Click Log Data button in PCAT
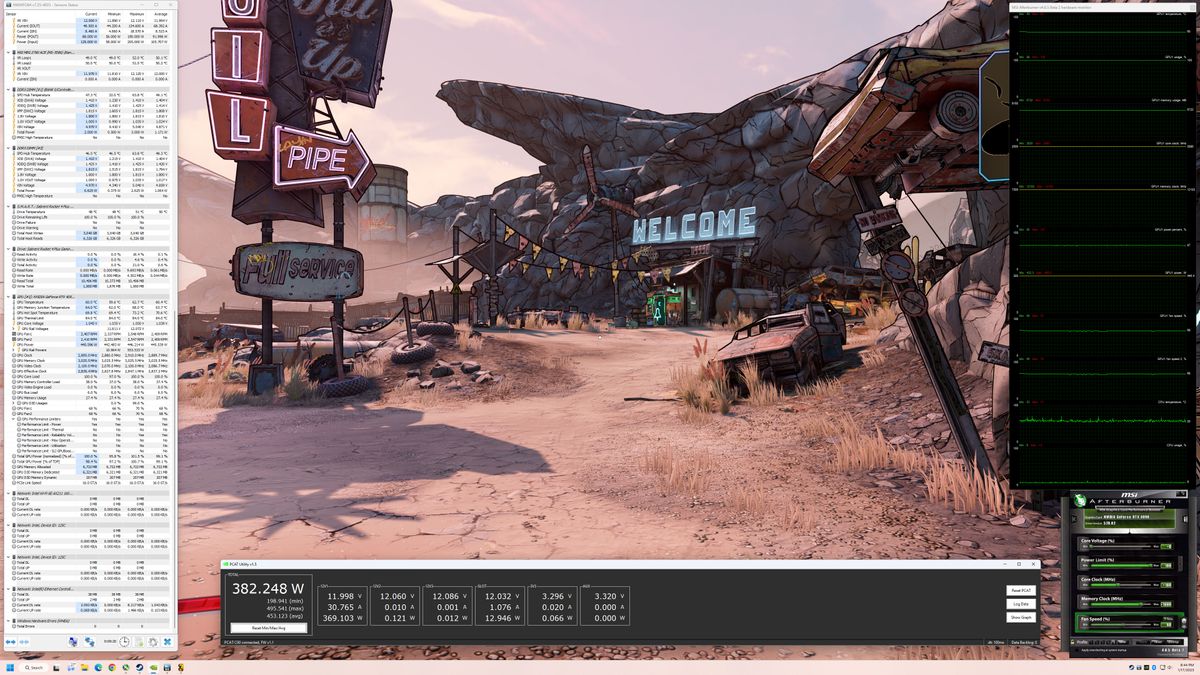The image size is (1200, 675). (1020, 604)
